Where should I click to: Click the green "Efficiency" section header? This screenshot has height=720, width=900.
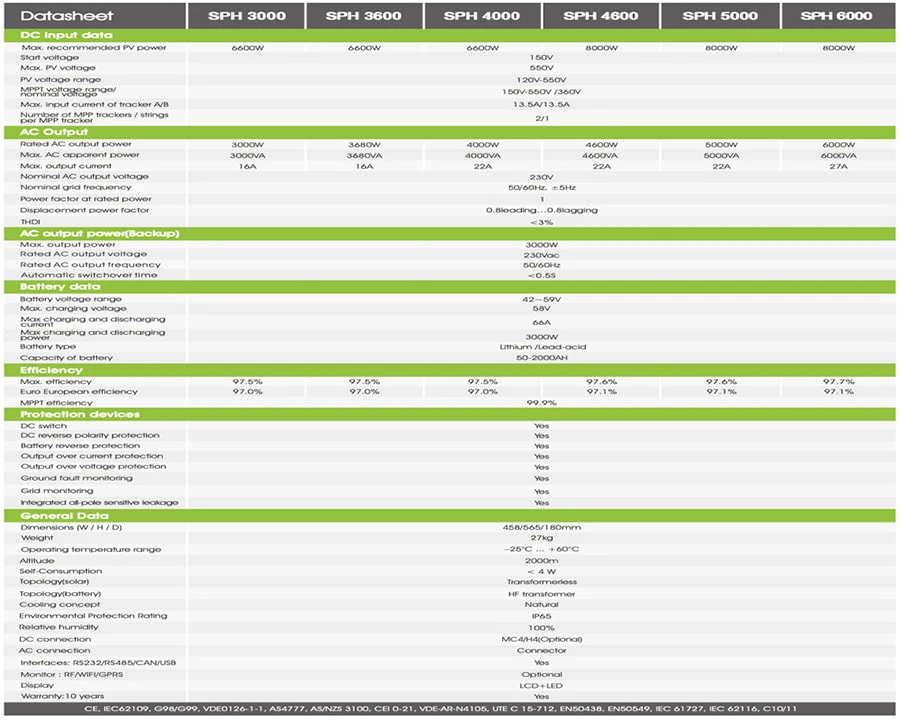(449, 370)
